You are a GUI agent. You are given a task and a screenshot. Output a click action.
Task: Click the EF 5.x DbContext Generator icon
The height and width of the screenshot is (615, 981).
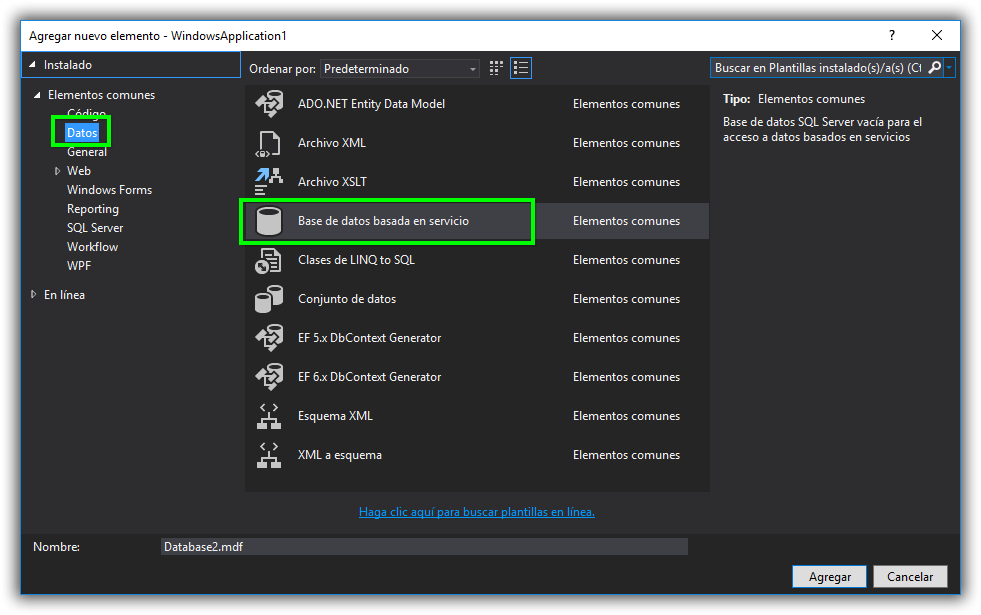tap(269, 338)
